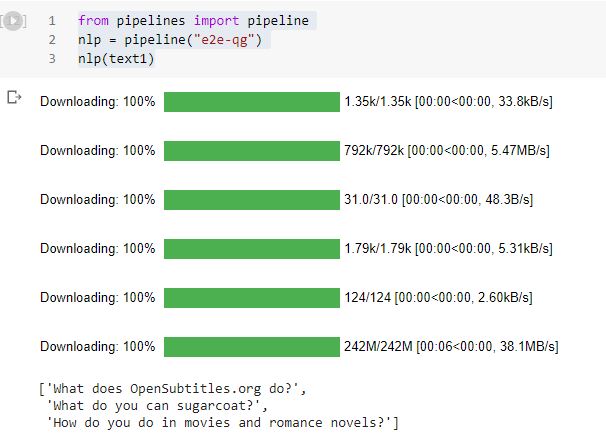Click the output options icon beside downloads
The image size is (606, 441).
tap(14, 98)
